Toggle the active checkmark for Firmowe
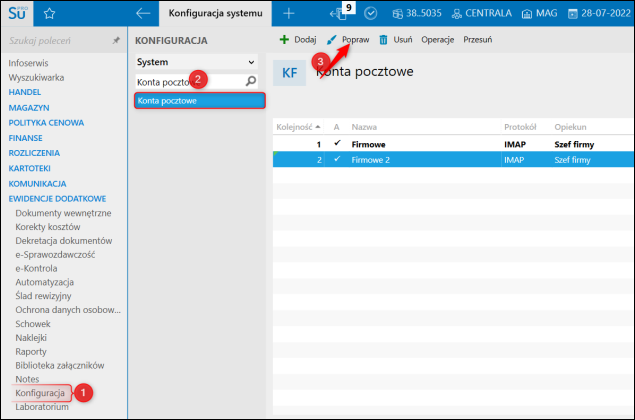 (337, 144)
